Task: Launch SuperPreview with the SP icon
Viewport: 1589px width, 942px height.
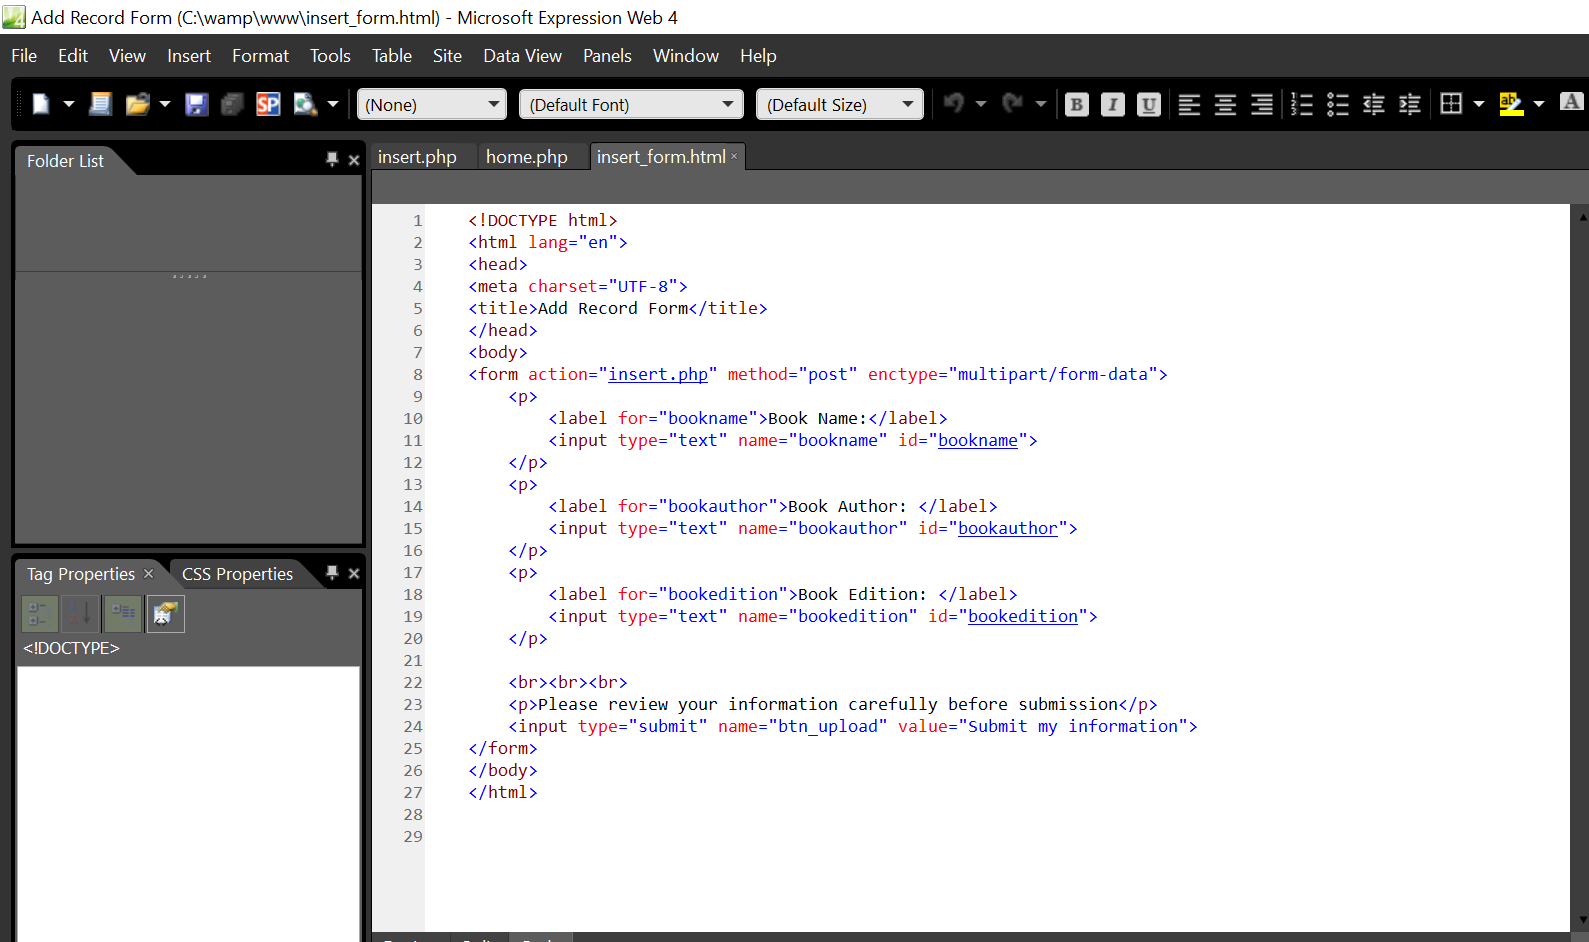Action: click(x=268, y=104)
